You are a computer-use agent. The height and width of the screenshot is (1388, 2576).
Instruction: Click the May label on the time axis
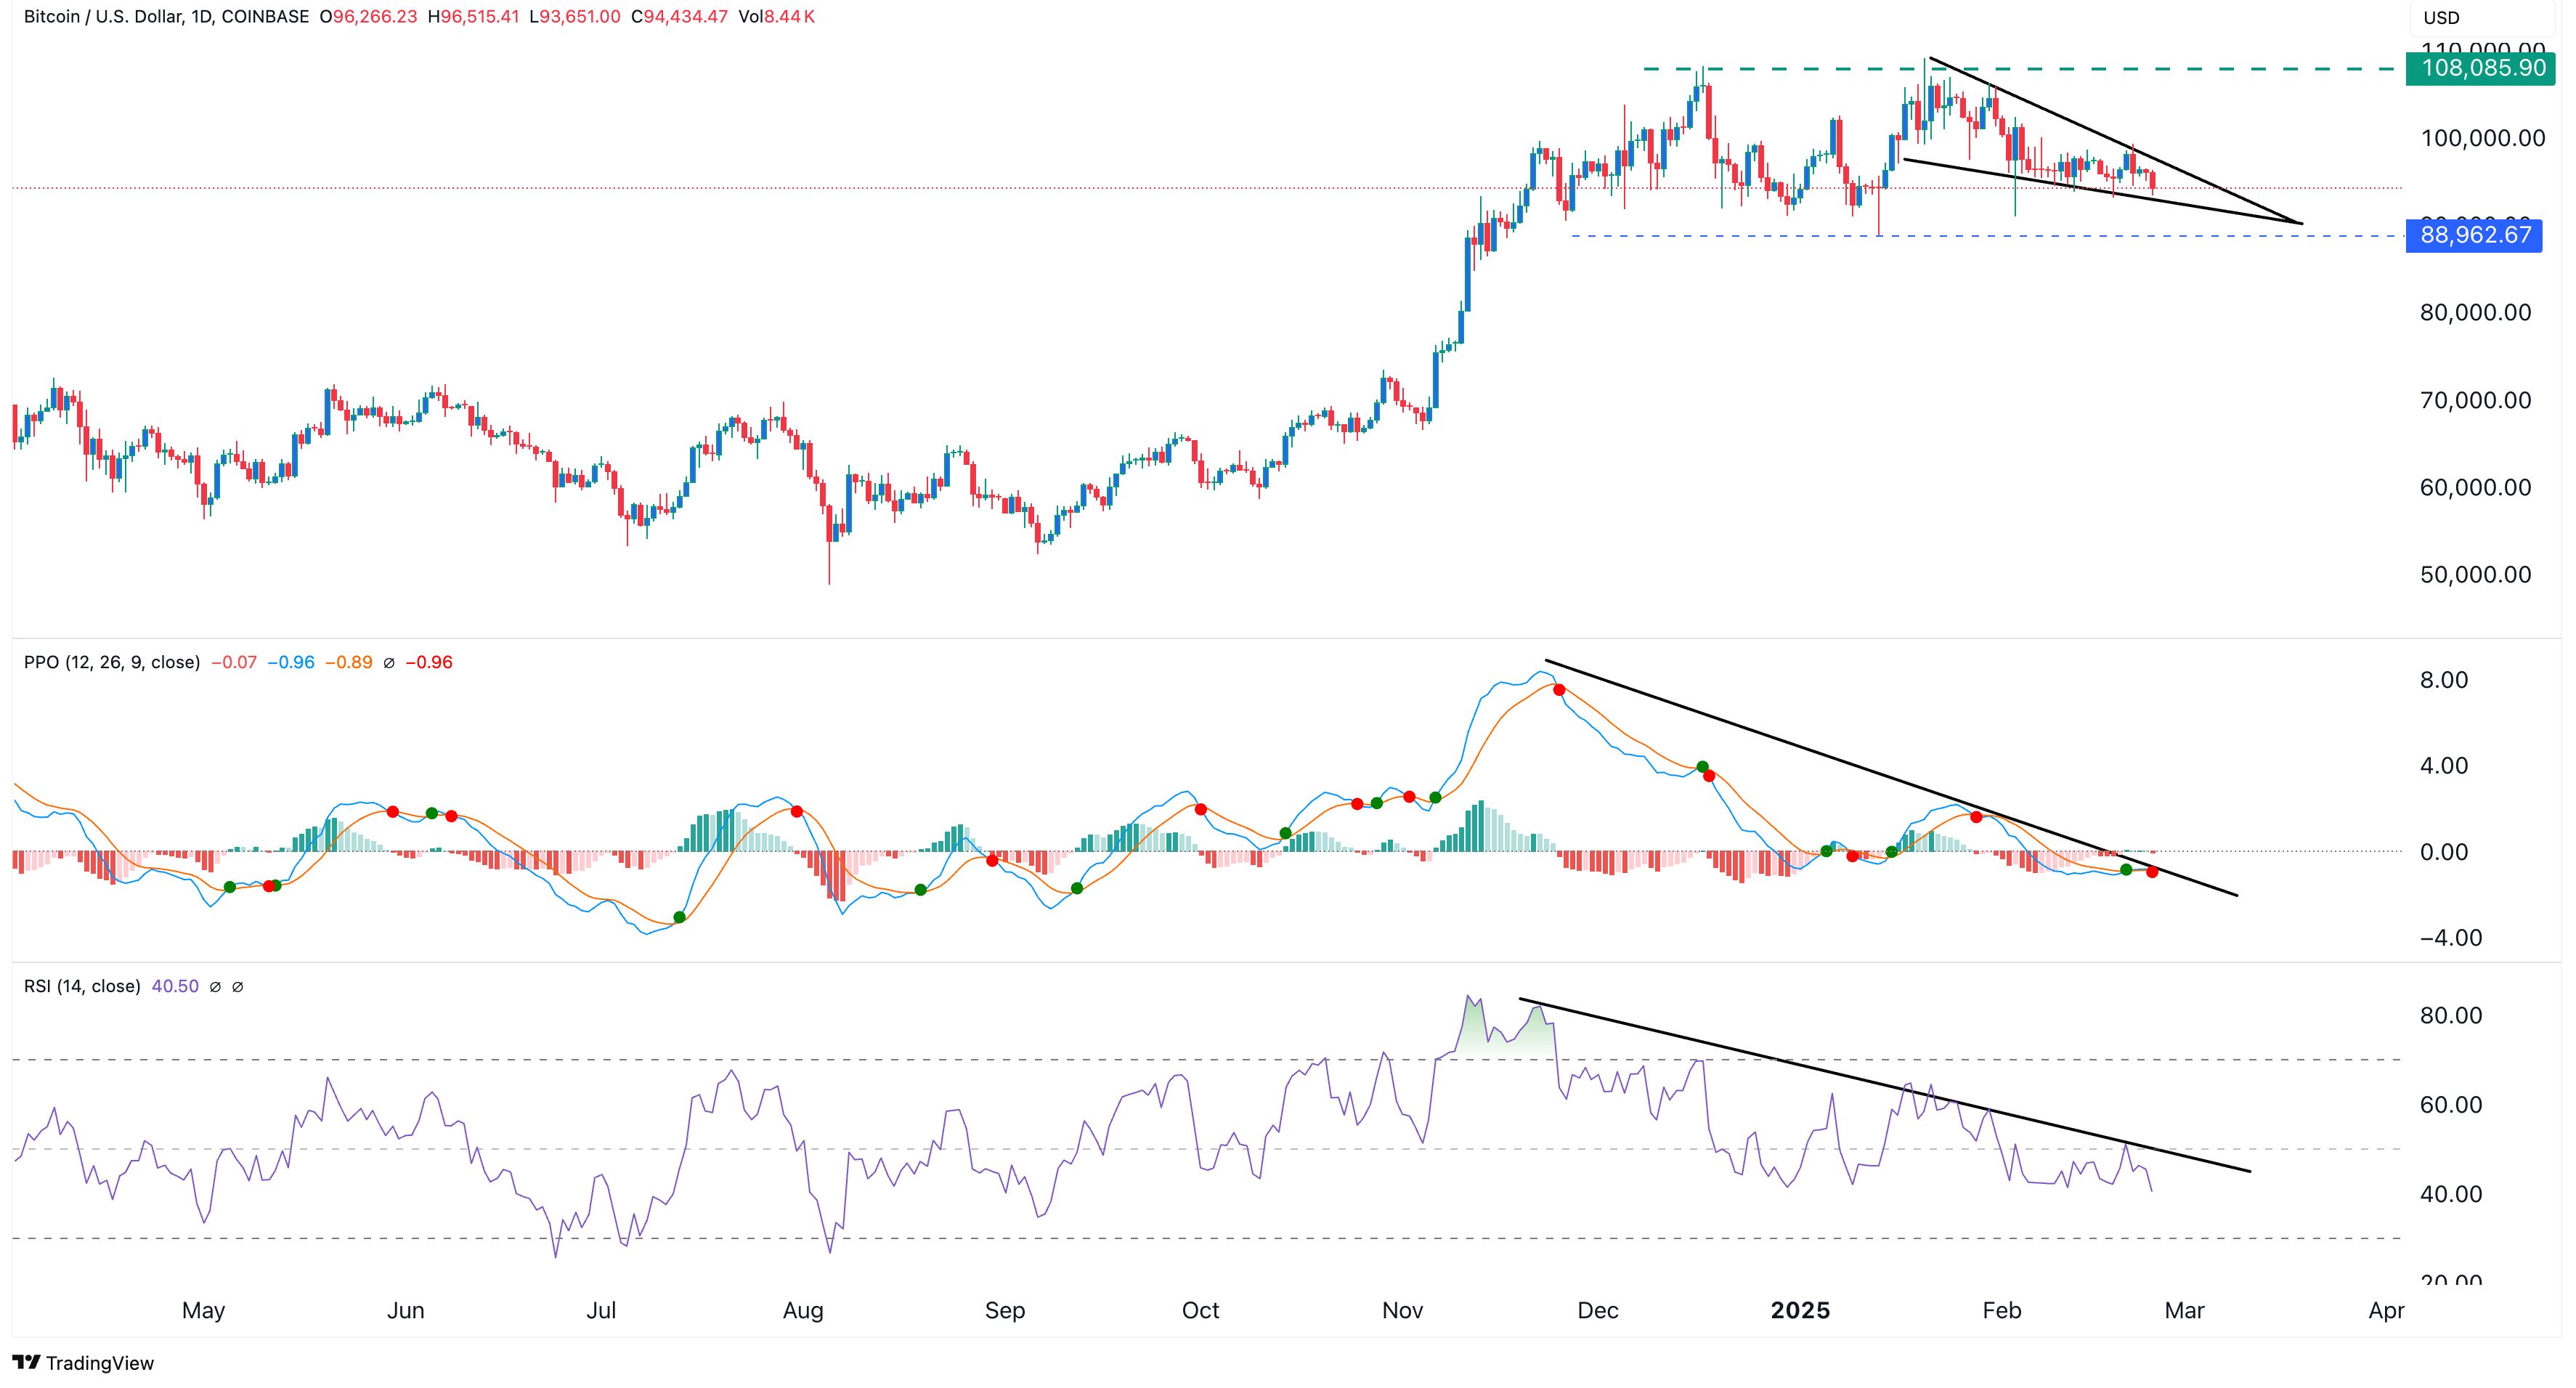(203, 1311)
